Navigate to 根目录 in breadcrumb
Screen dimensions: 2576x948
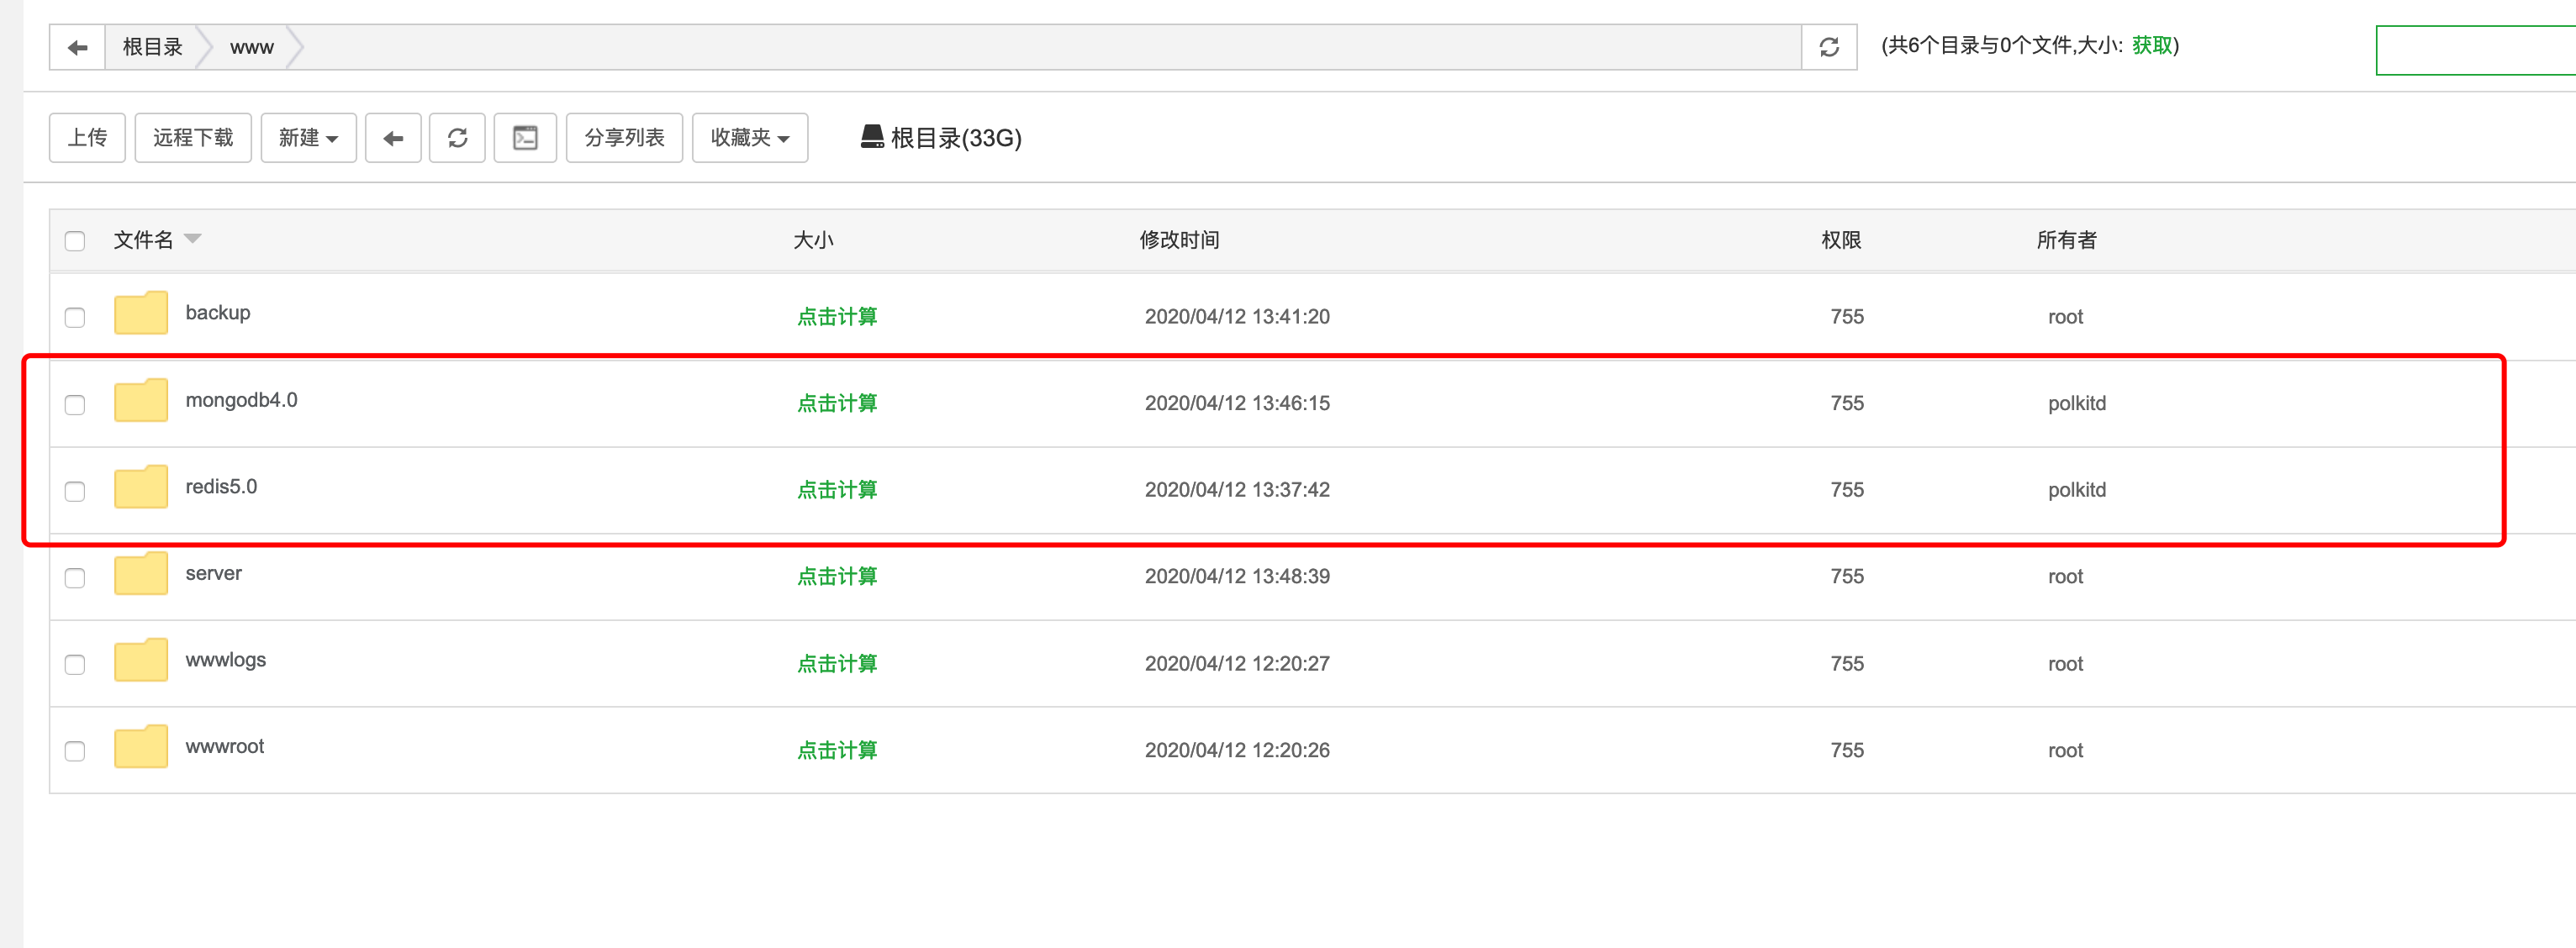pos(152,47)
